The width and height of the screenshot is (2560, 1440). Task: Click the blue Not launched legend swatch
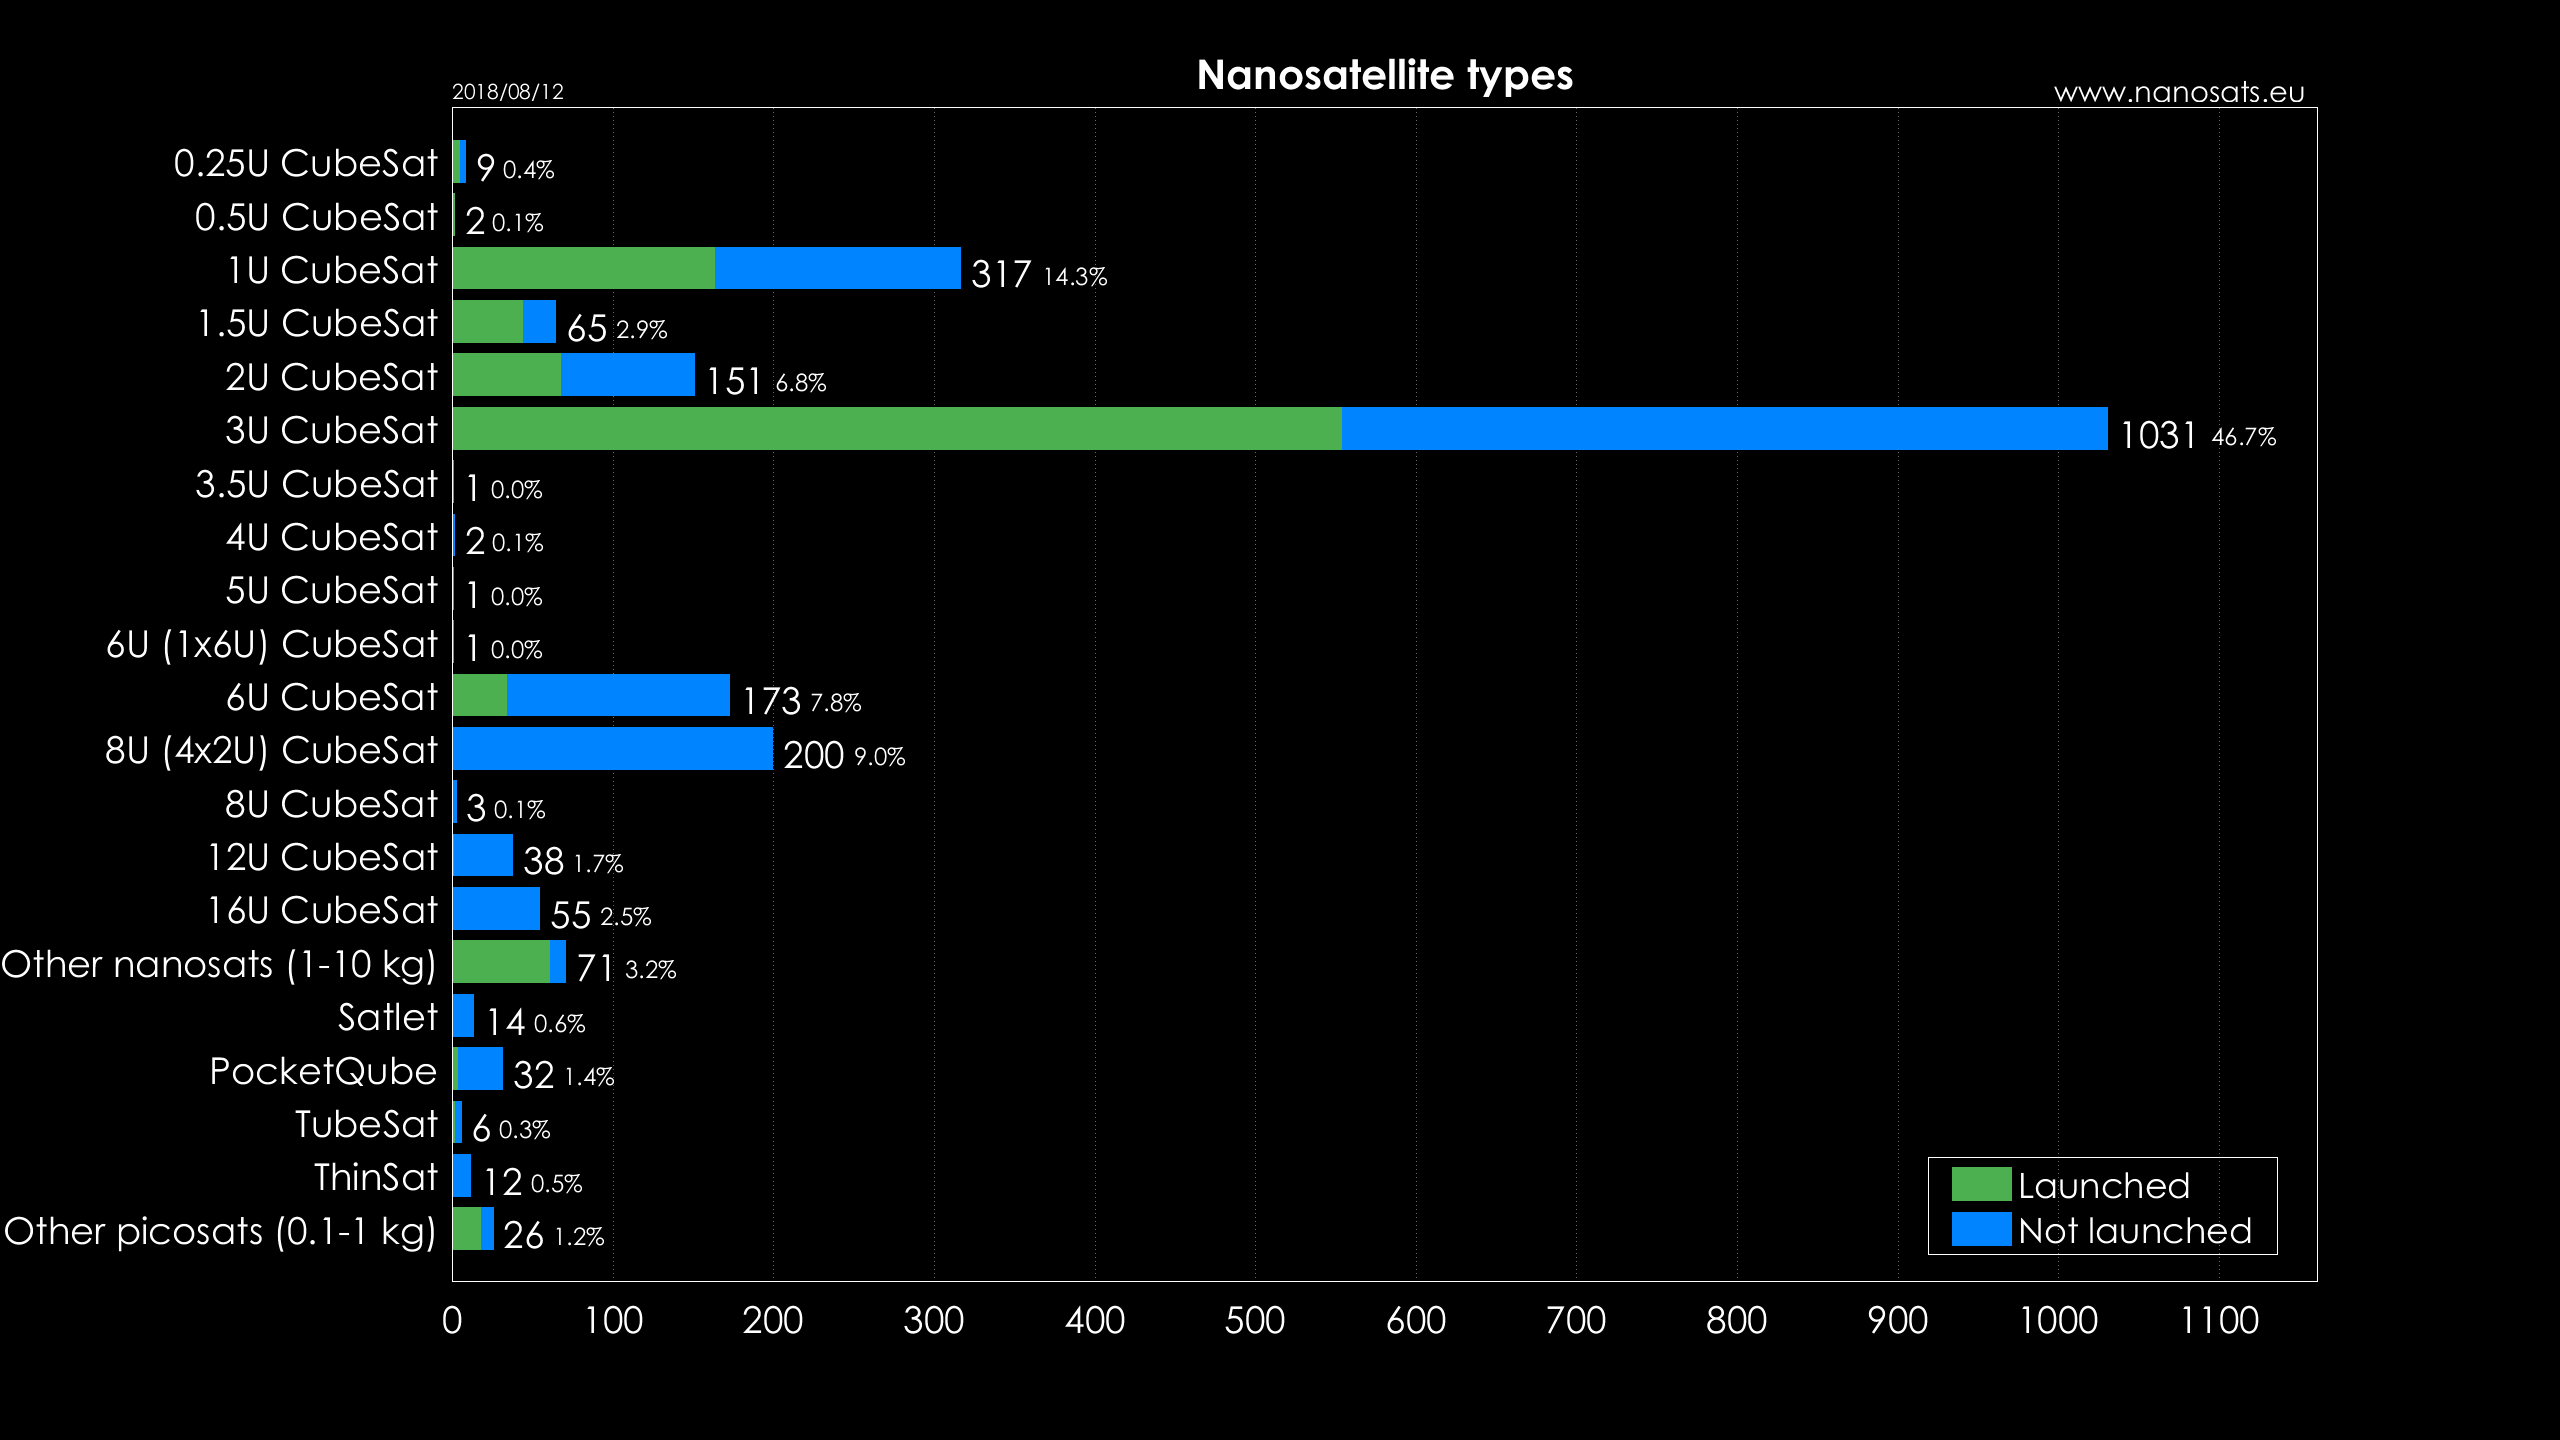point(1980,1229)
